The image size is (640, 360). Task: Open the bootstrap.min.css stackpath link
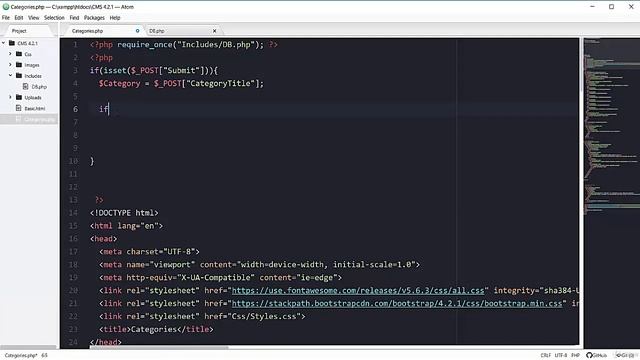[397, 303]
